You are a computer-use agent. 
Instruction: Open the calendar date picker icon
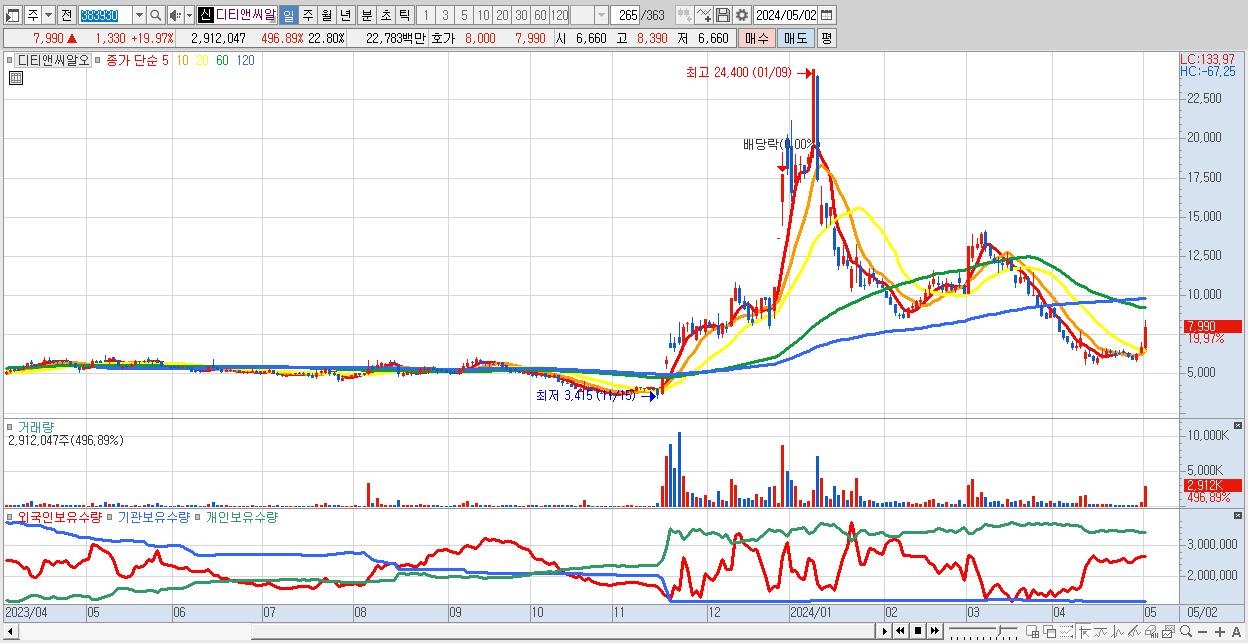click(827, 15)
